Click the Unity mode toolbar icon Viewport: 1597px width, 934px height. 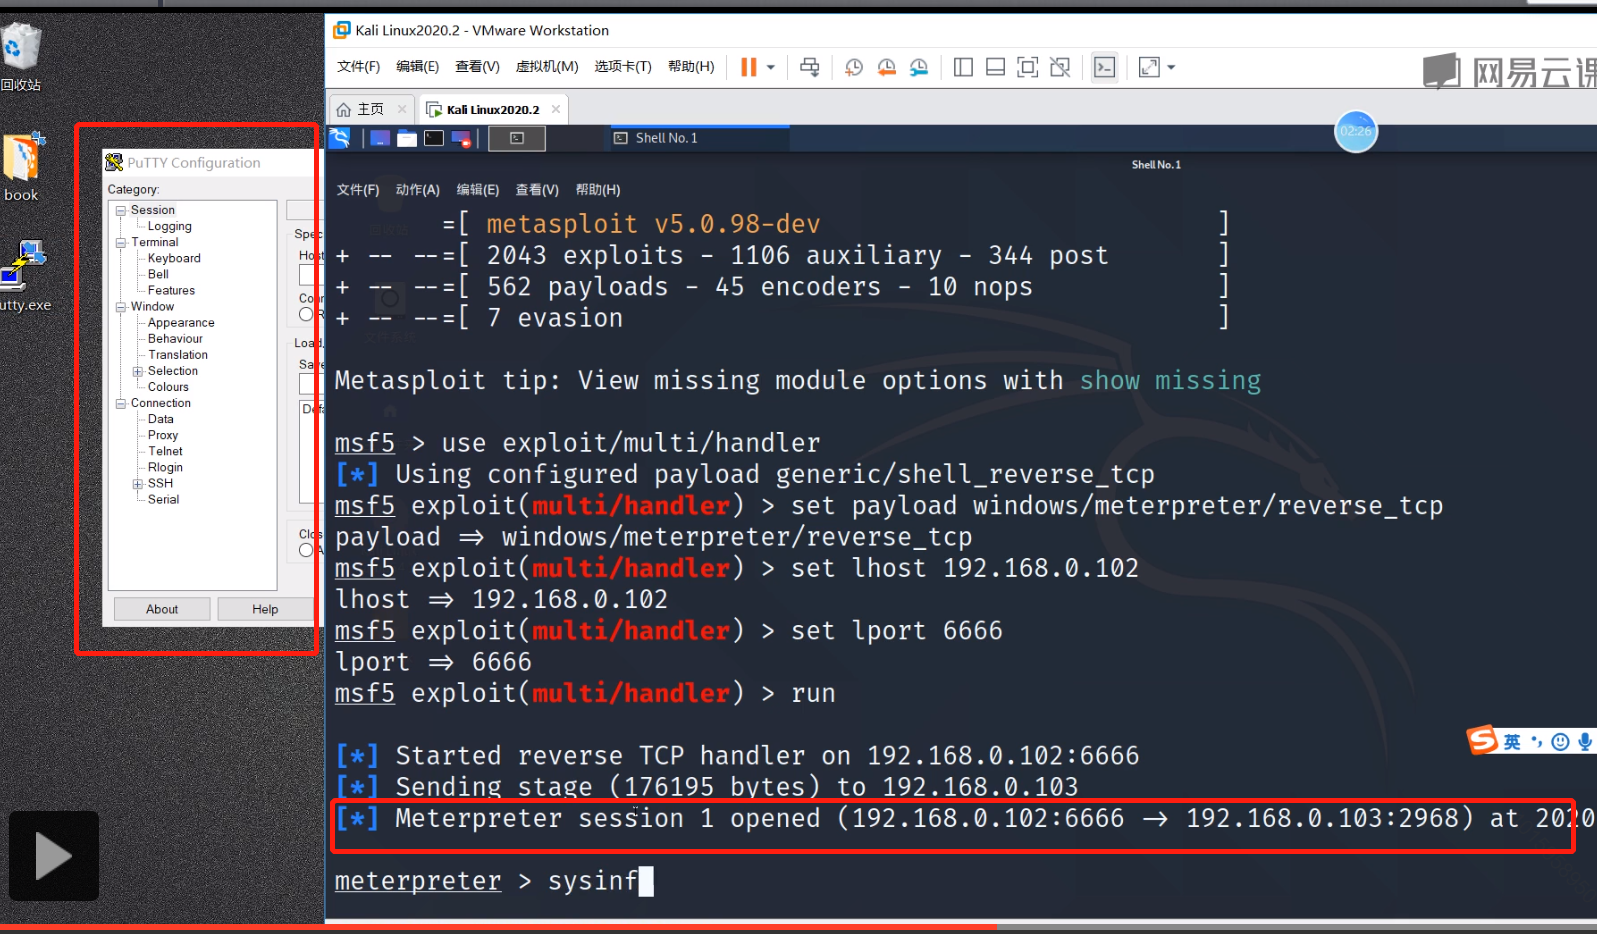(x=1060, y=67)
